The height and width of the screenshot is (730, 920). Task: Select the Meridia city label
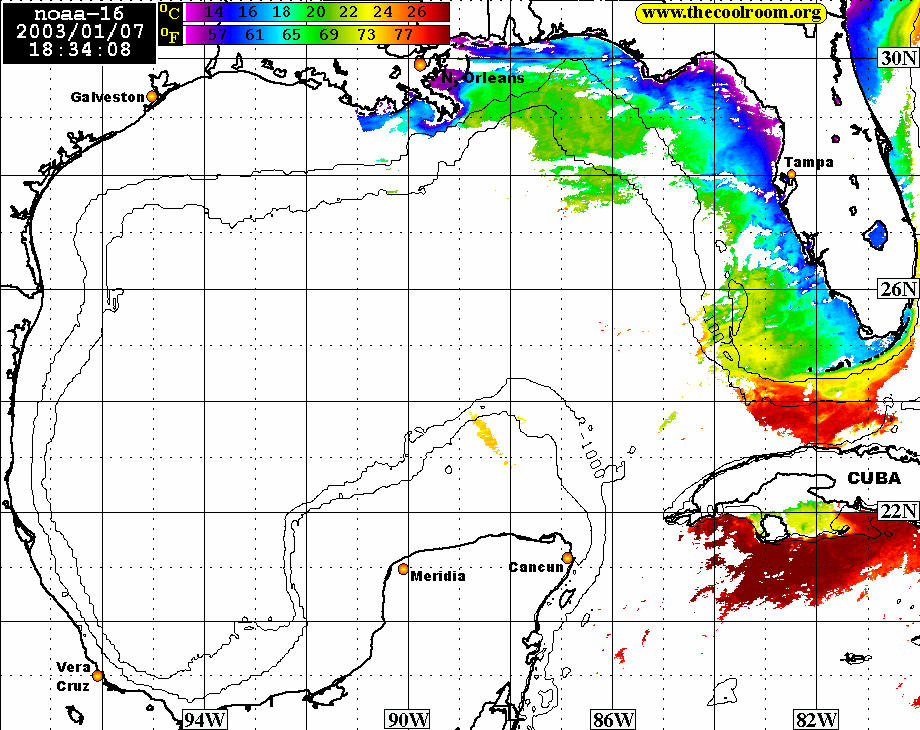pos(438,576)
